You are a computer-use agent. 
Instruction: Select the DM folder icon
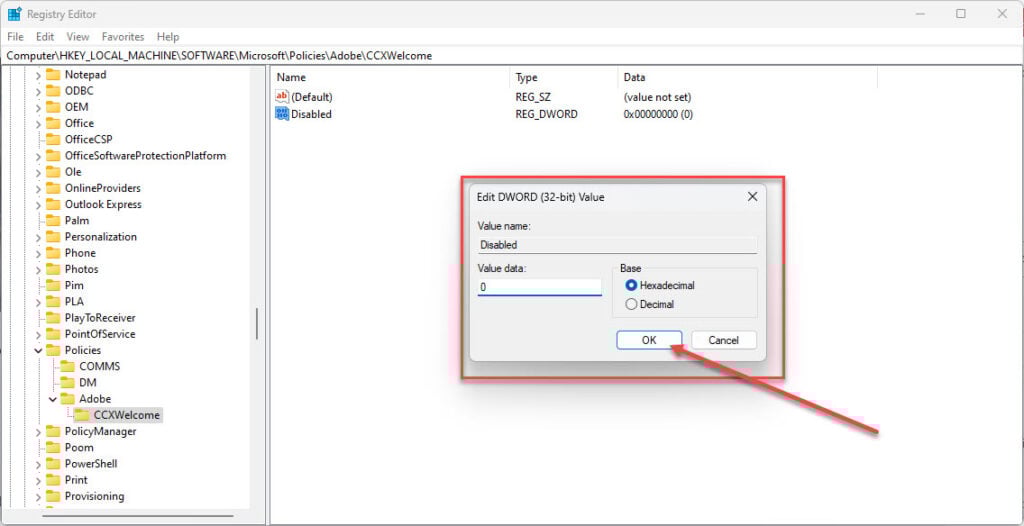coord(68,383)
